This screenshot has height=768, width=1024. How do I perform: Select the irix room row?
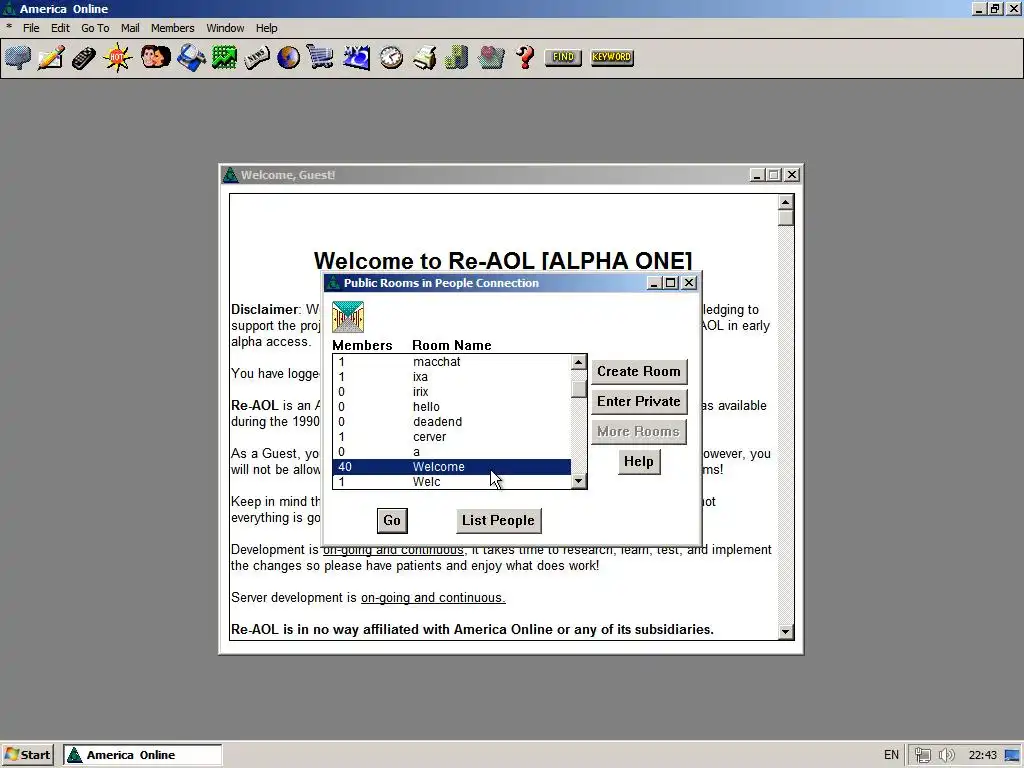click(452, 392)
